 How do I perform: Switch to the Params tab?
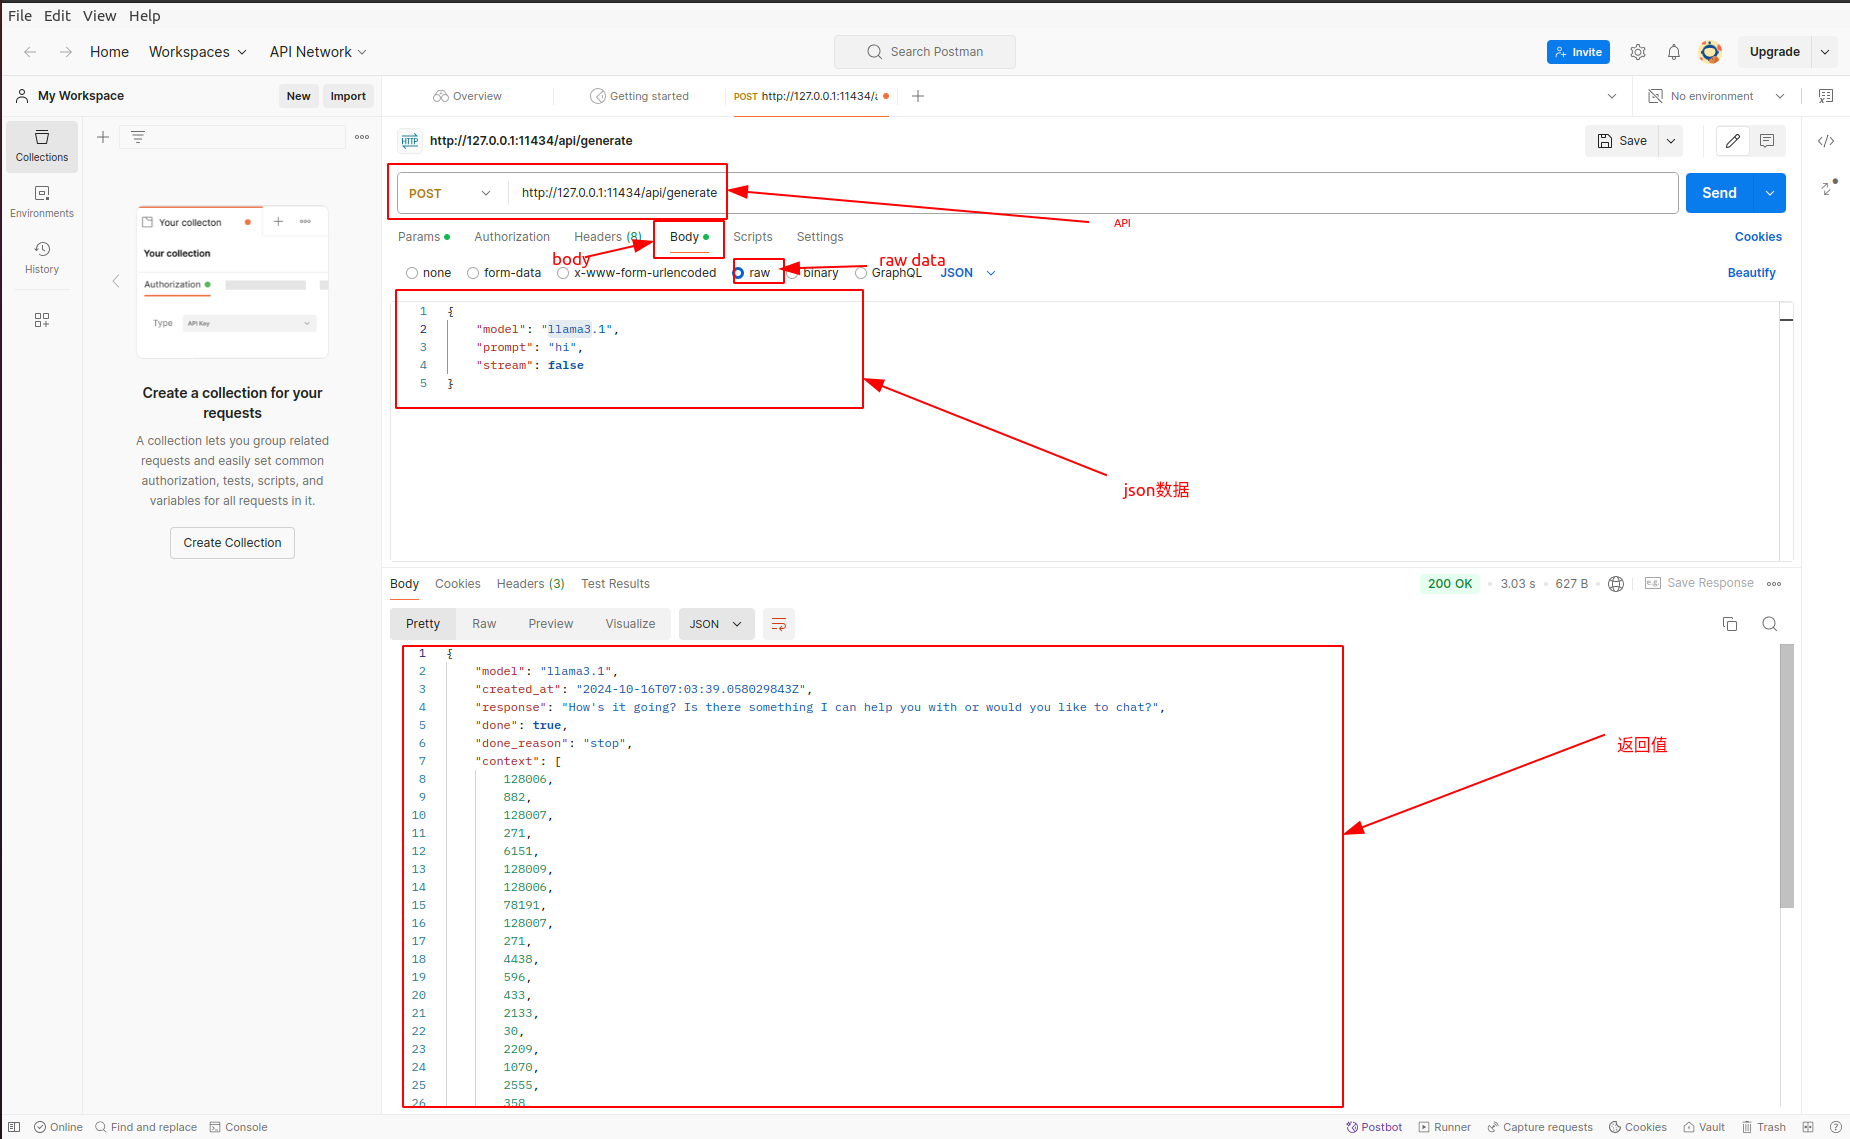tap(424, 237)
